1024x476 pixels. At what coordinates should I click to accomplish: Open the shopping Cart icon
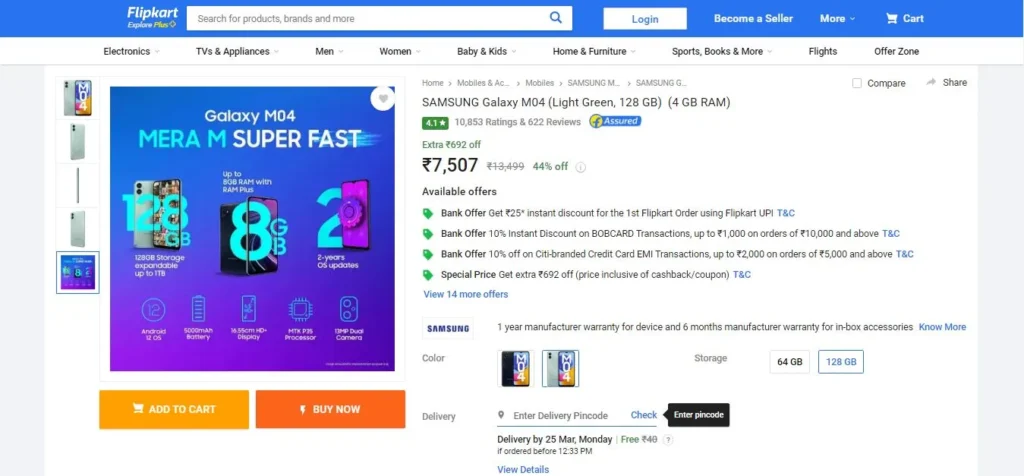coord(891,18)
